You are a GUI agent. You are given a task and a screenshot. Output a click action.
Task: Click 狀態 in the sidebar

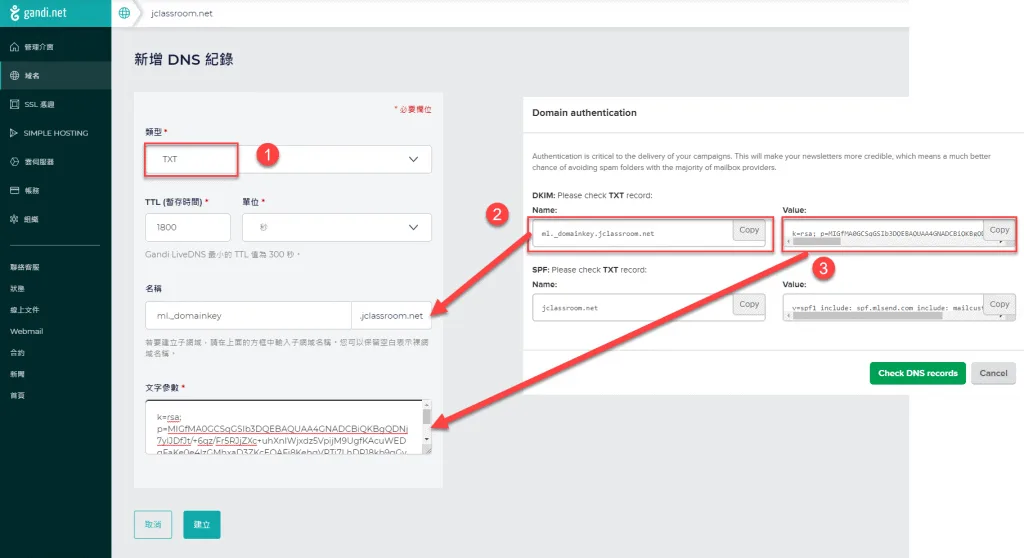pyautogui.click(x=17, y=289)
